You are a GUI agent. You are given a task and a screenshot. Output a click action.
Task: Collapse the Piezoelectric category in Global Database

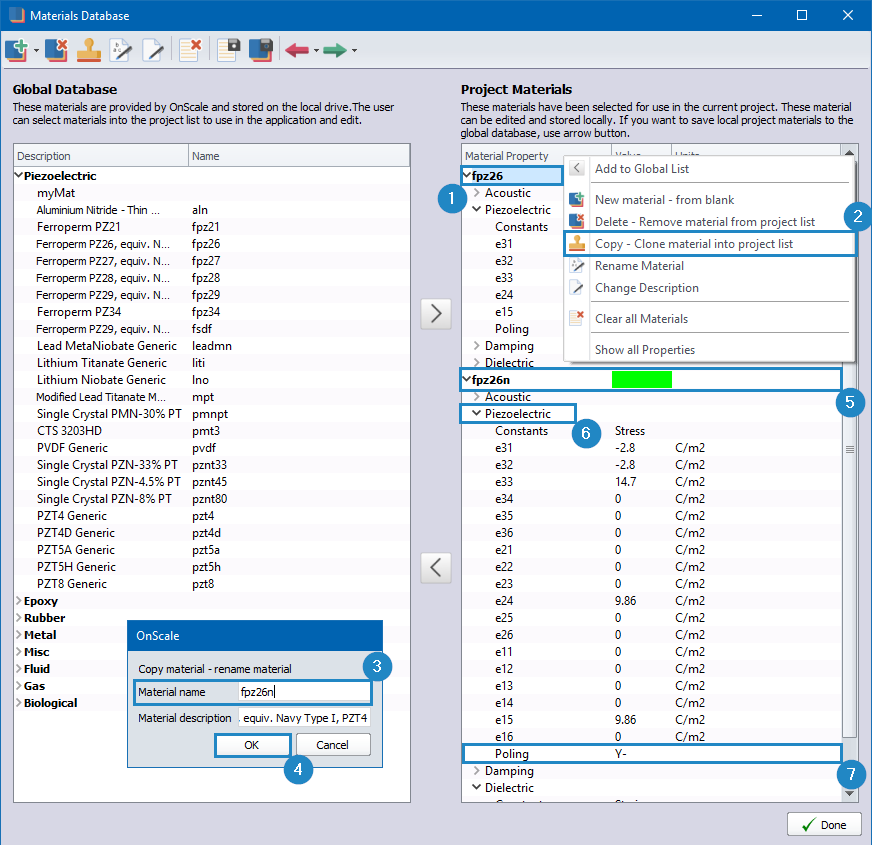[x=18, y=175]
